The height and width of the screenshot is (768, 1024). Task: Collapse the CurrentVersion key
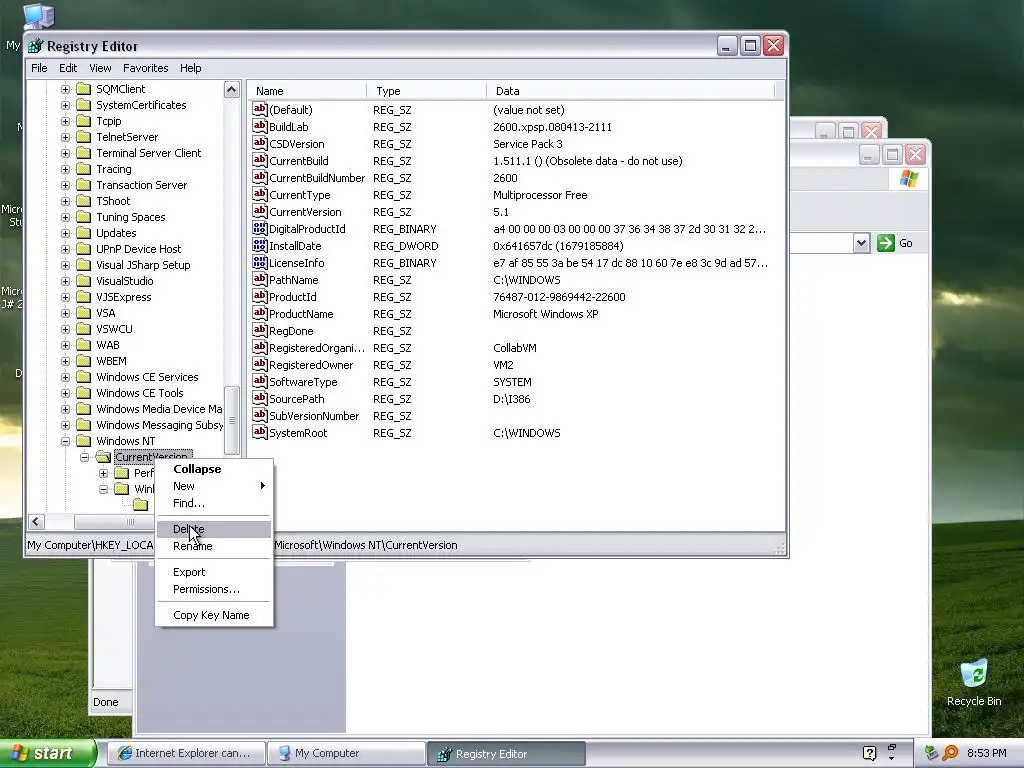[84, 457]
